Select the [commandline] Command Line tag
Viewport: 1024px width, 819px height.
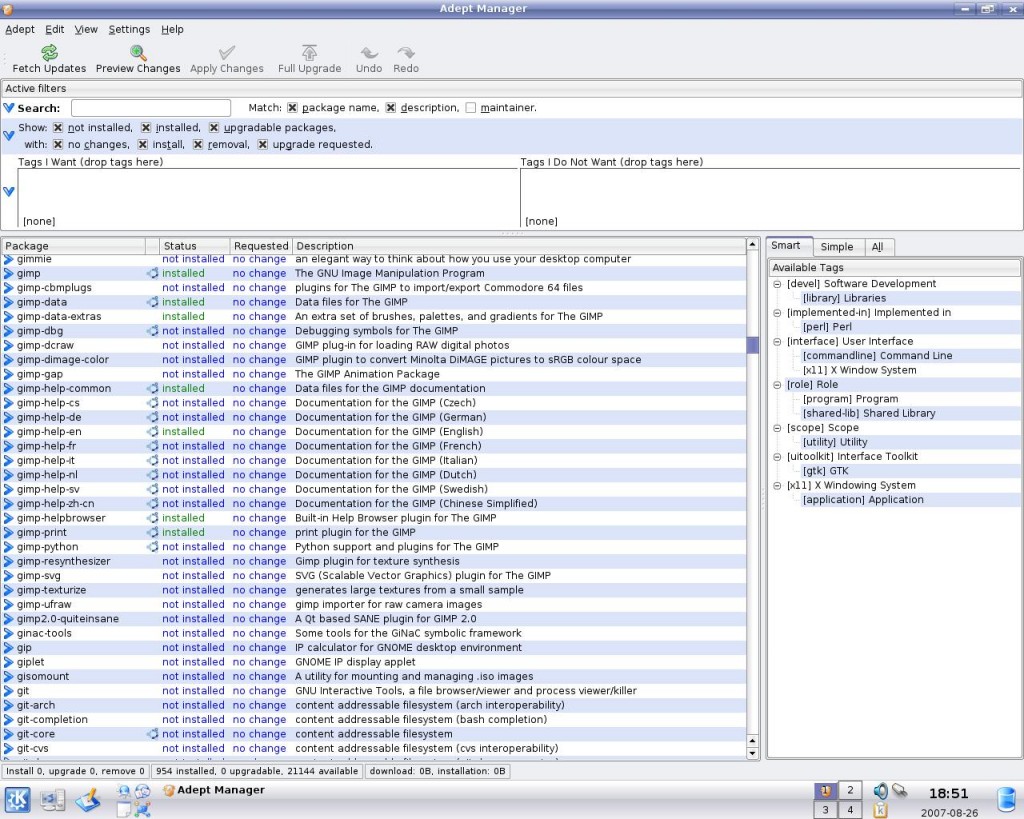click(x=877, y=356)
